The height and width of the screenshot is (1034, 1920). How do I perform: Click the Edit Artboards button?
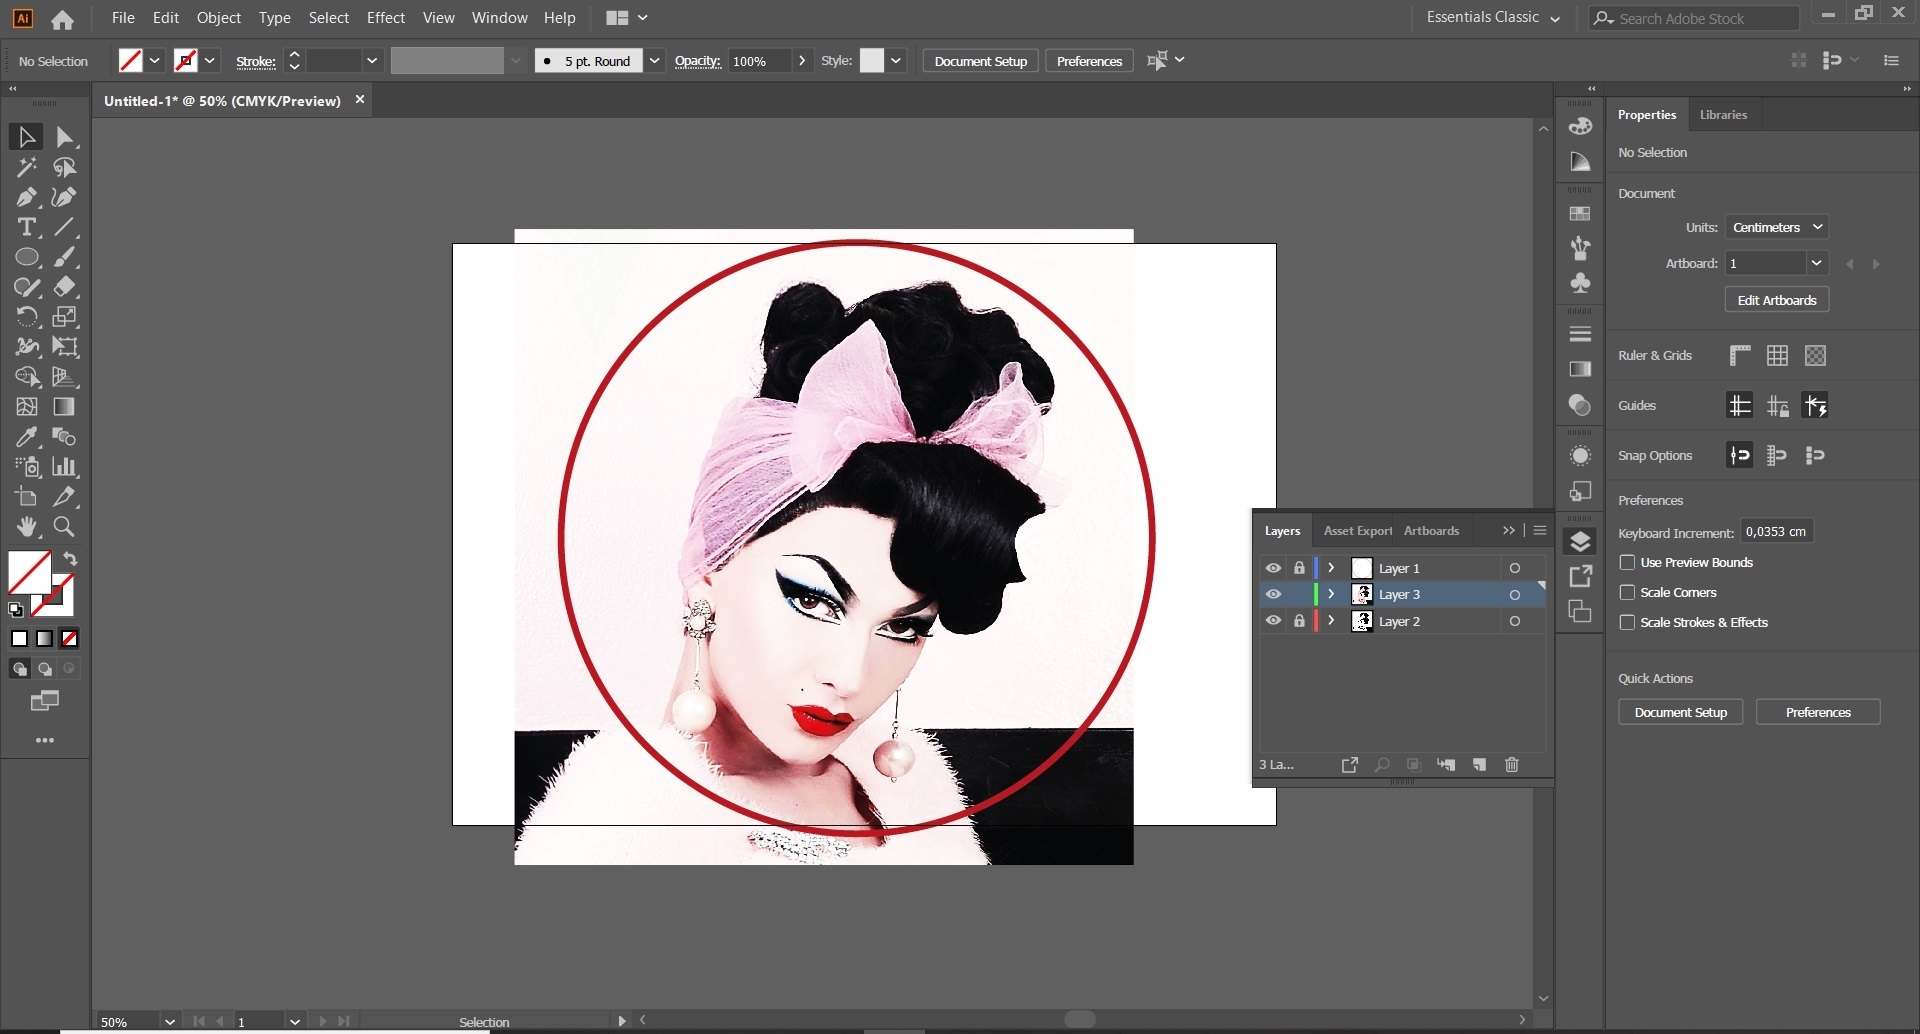click(1777, 300)
